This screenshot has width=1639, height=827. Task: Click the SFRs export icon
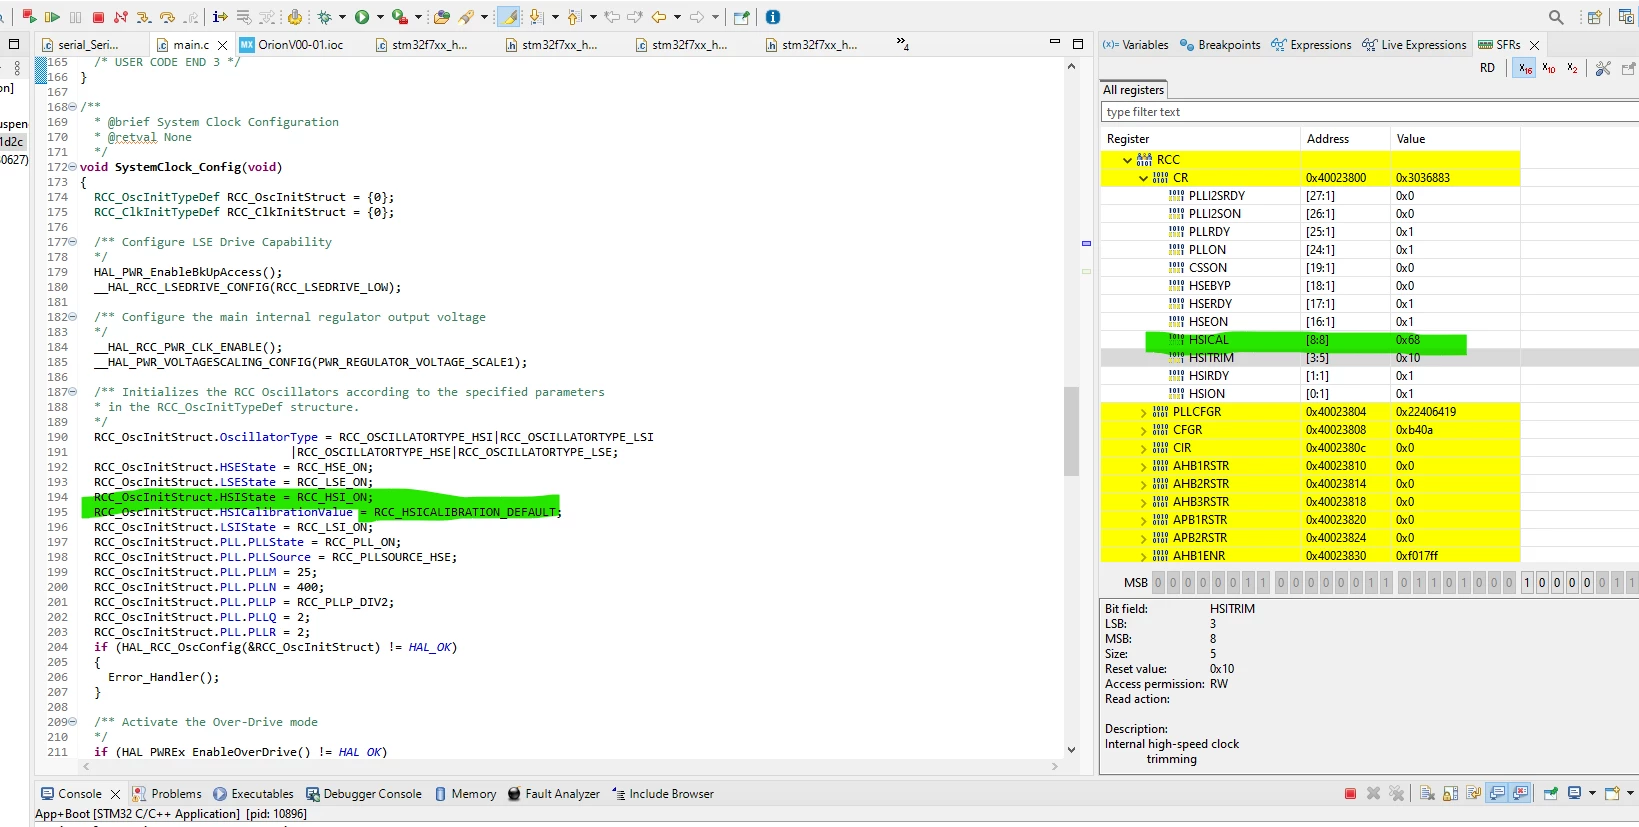1628,68
